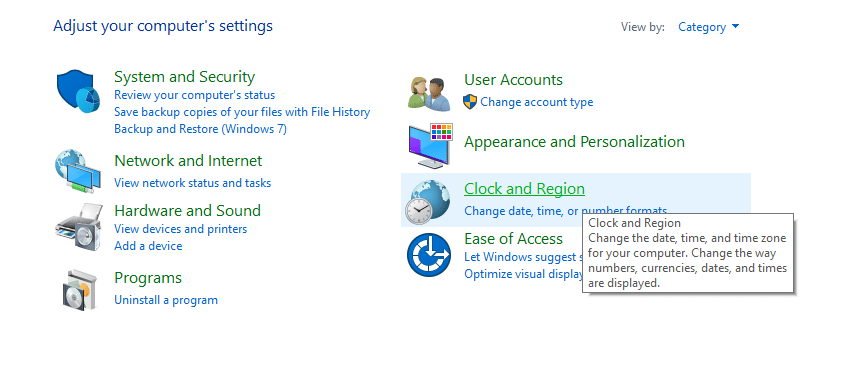Open the Hardware and Sound printer icon
This screenshot has width=845, height=390.
[x=78, y=226]
